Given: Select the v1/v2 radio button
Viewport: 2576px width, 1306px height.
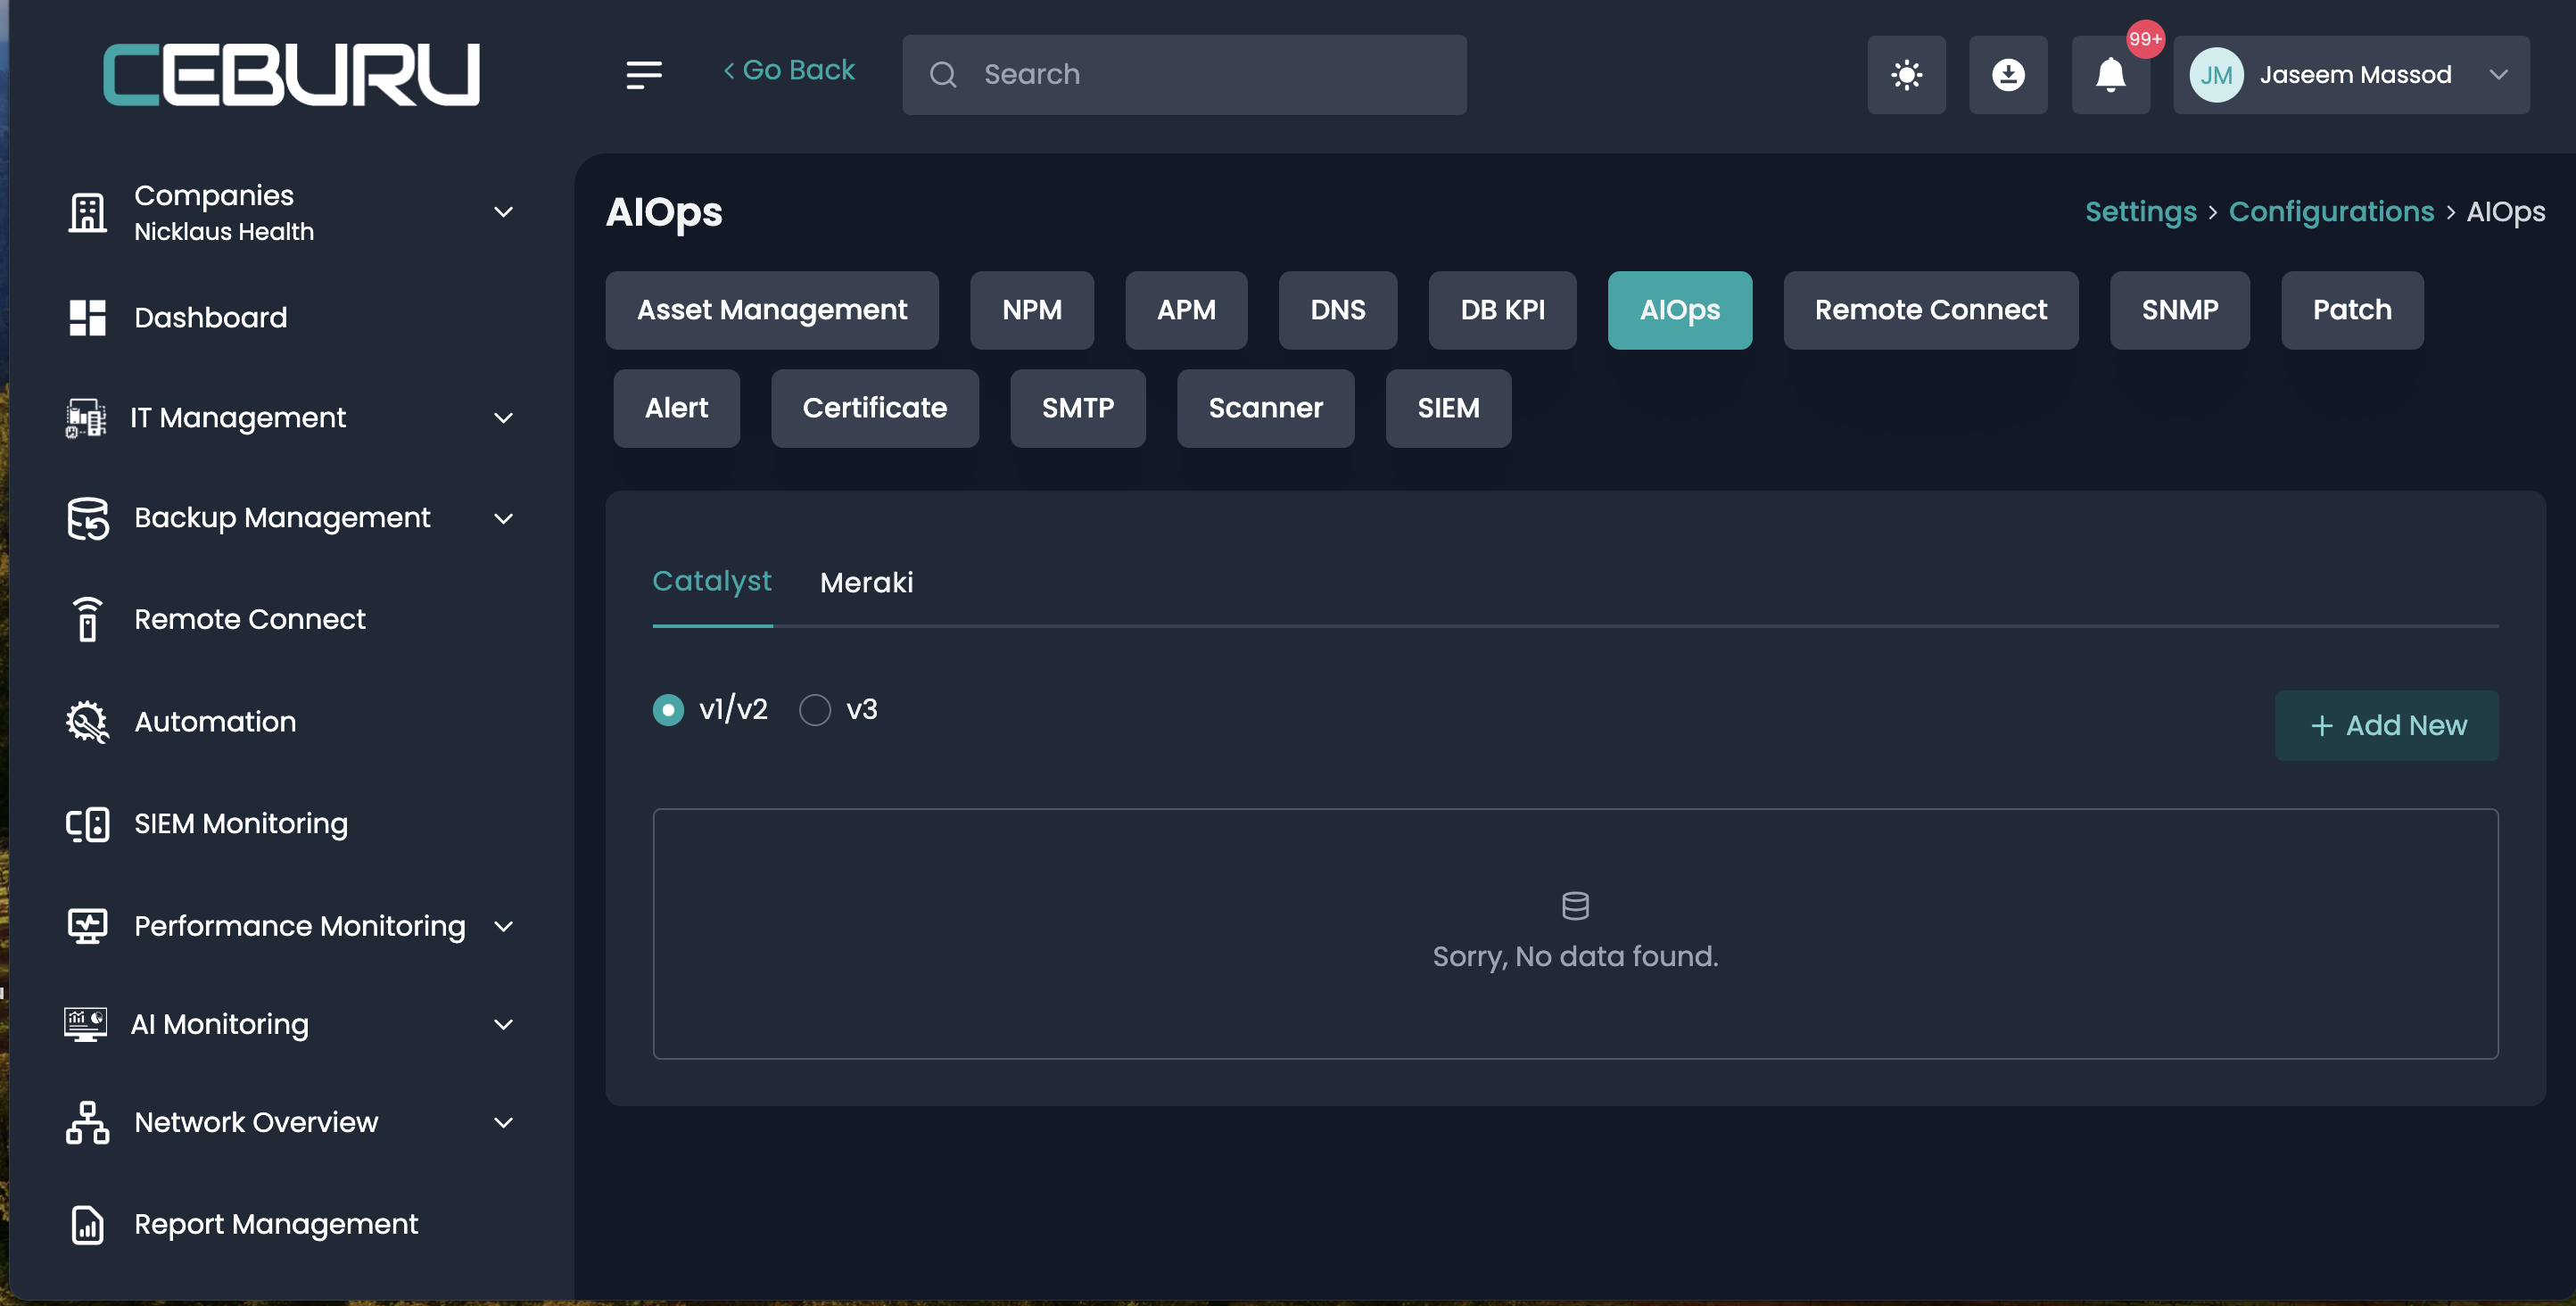Looking at the screenshot, I should pyautogui.click(x=668, y=710).
